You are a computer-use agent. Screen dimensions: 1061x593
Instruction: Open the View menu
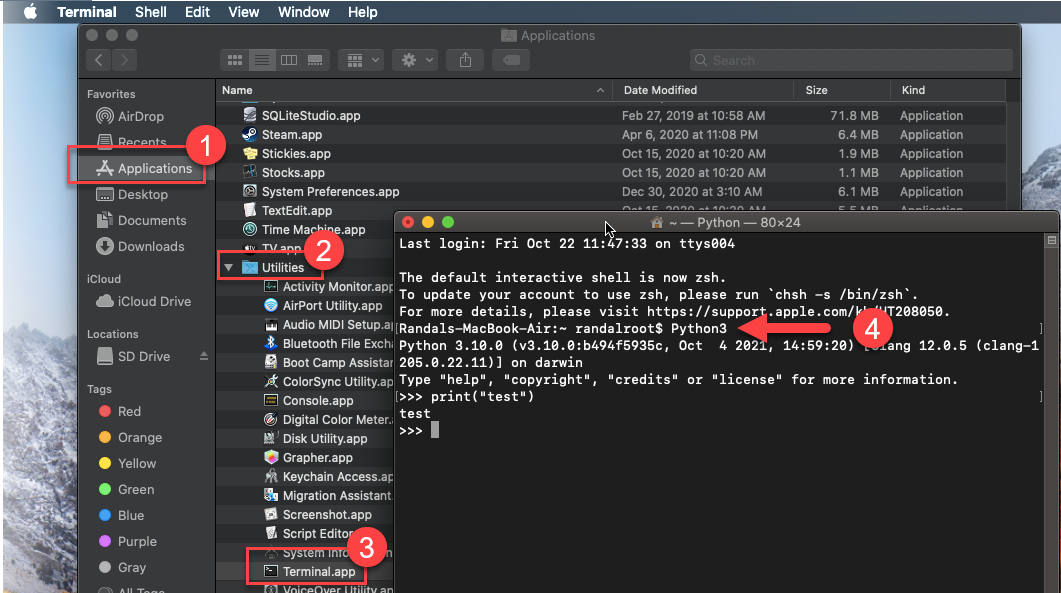pos(244,12)
